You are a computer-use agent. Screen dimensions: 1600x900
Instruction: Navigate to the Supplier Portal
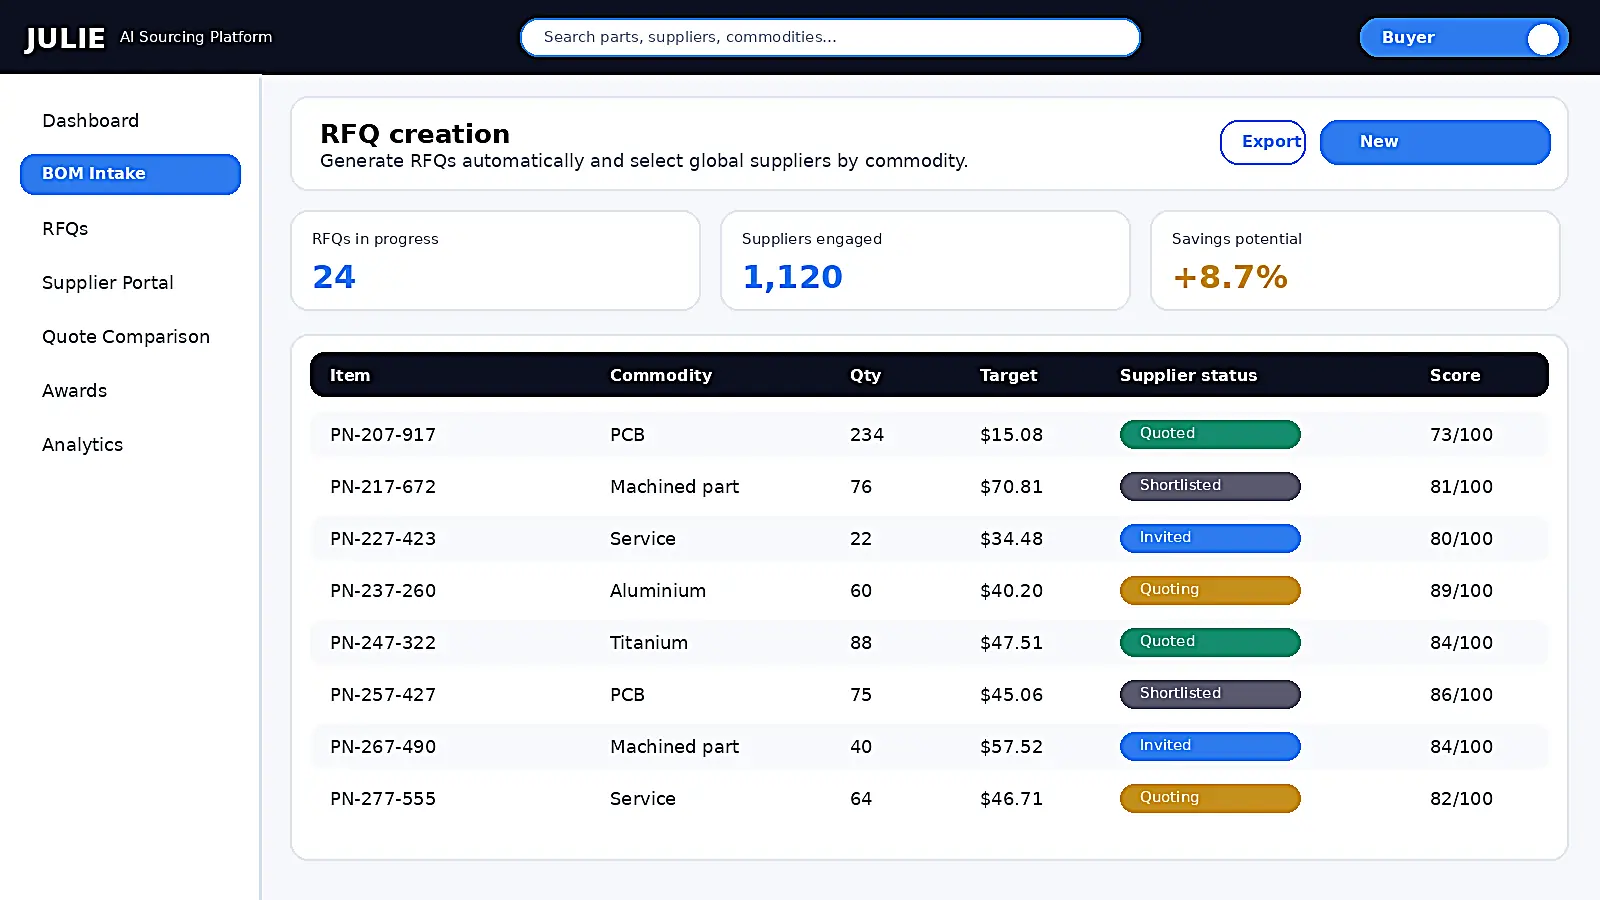pyautogui.click(x=107, y=282)
